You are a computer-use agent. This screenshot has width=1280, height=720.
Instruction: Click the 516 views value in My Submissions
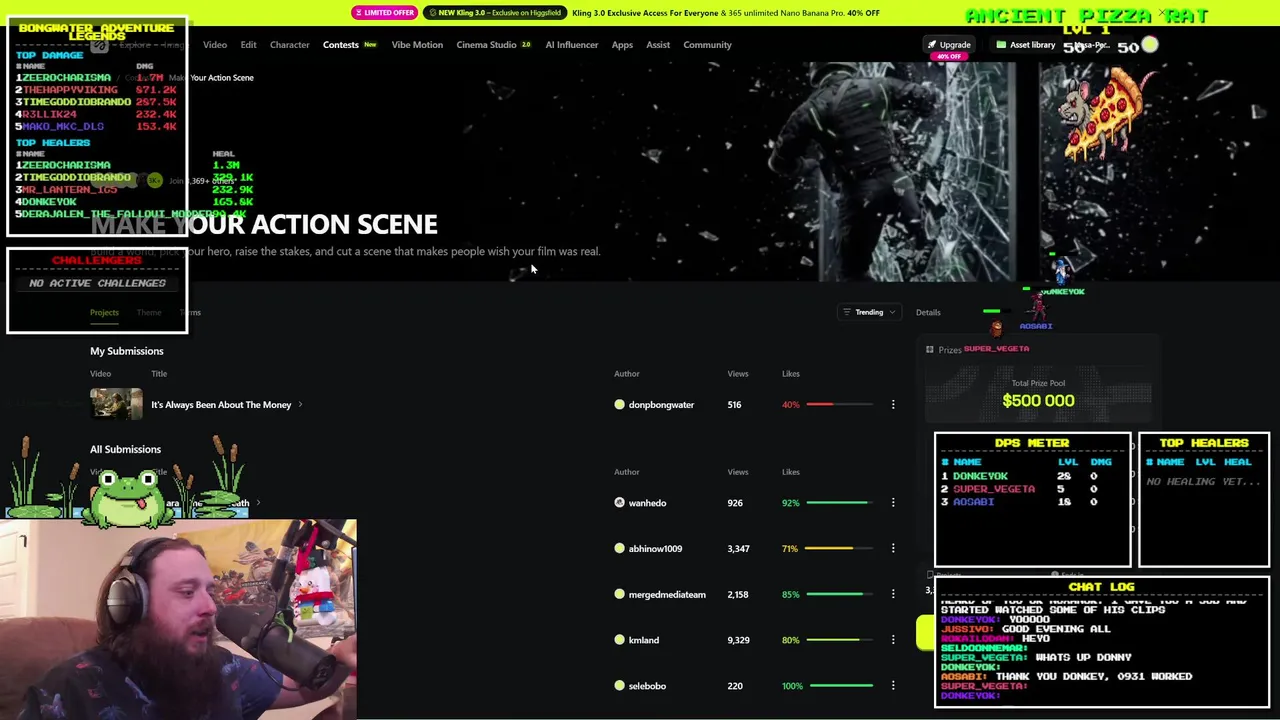(x=734, y=405)
